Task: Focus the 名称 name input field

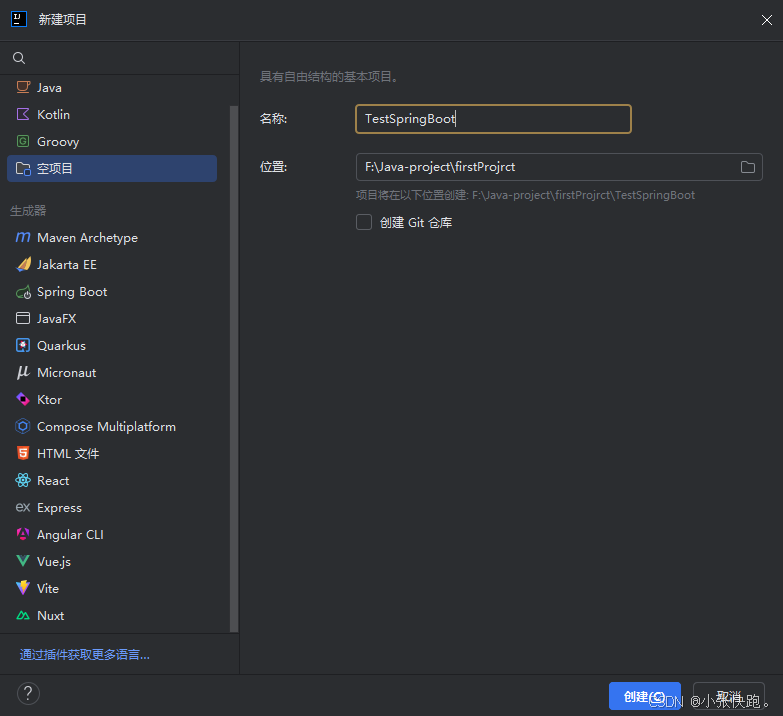Action: [493, 119]
